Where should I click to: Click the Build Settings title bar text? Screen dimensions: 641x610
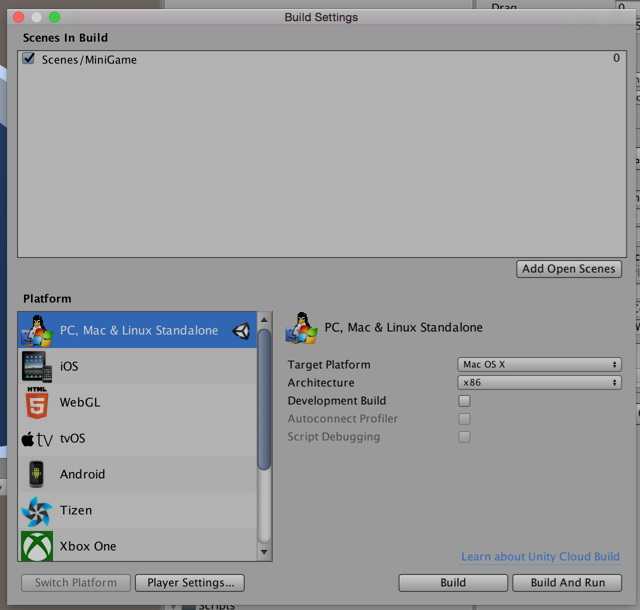(x=321, y=17)
